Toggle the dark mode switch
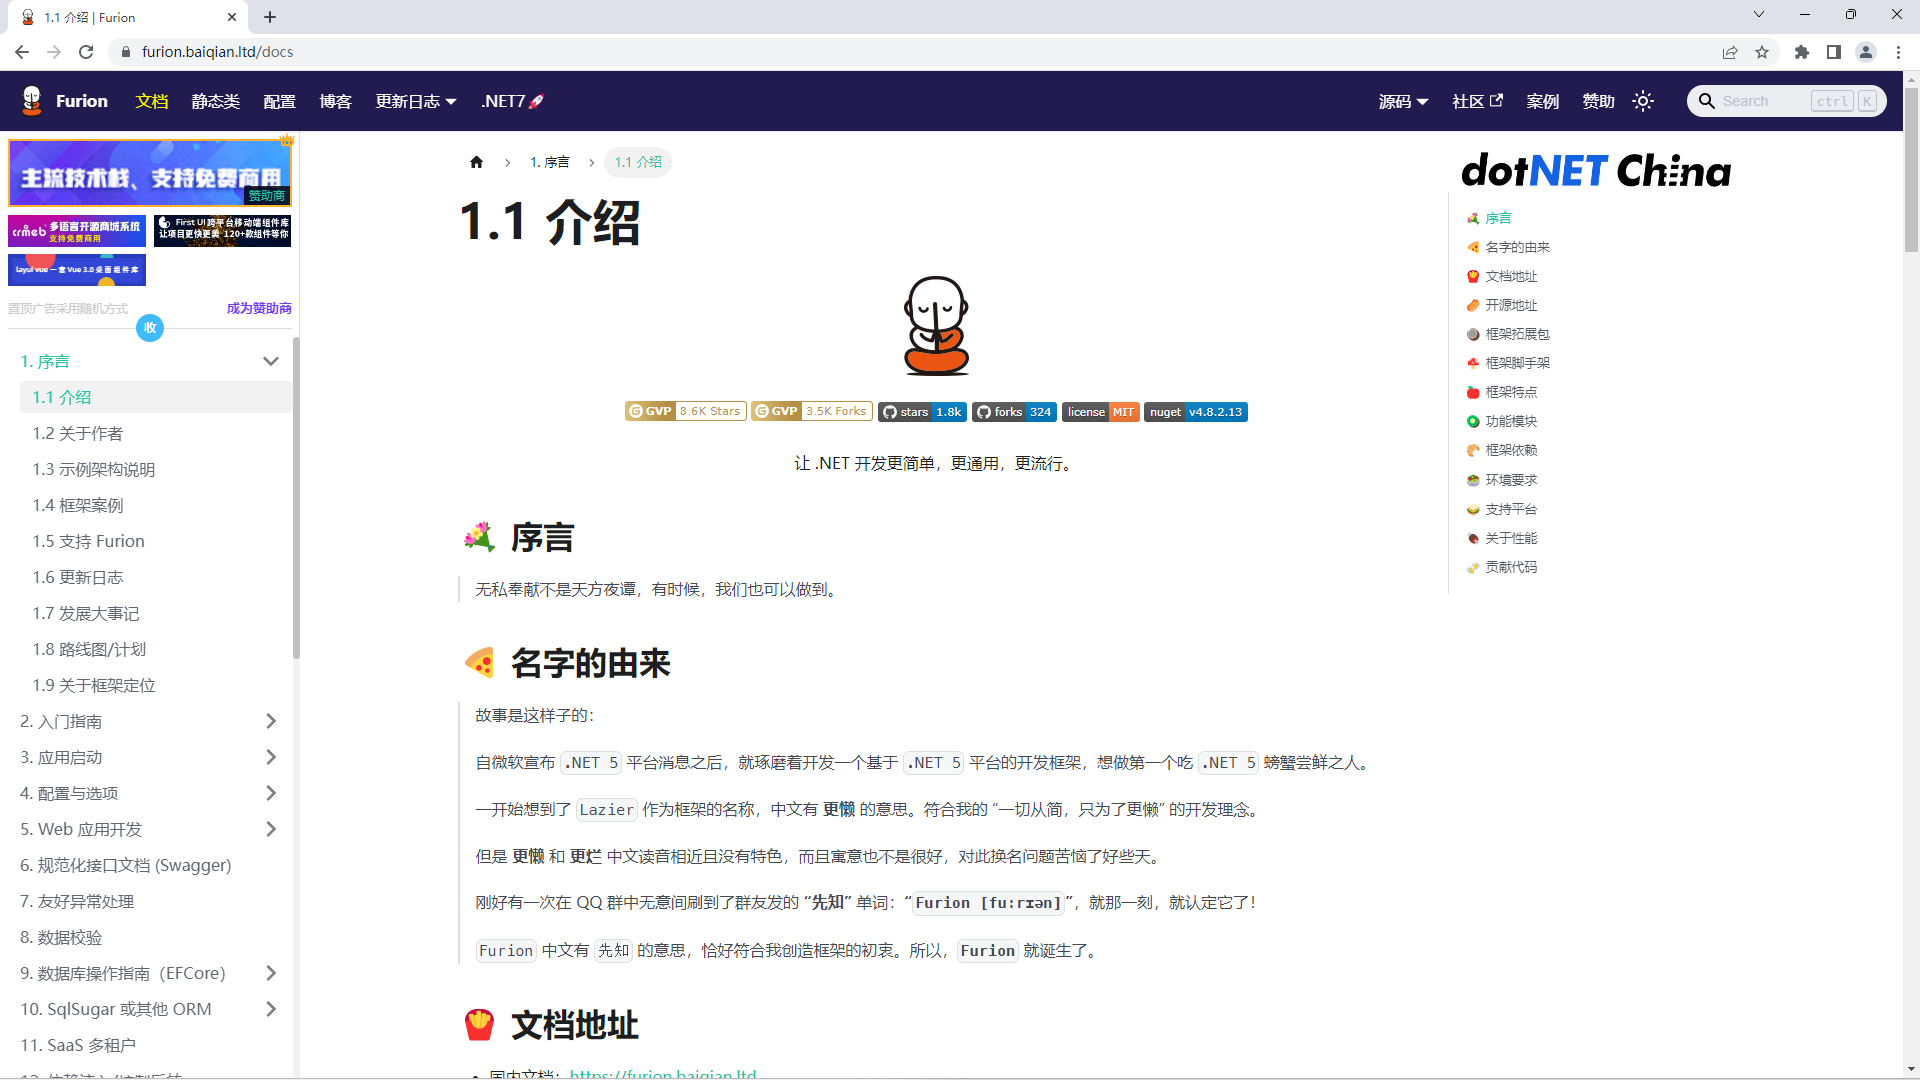The height and width of the screenshot is (1080, 1920). point(1643,101)
